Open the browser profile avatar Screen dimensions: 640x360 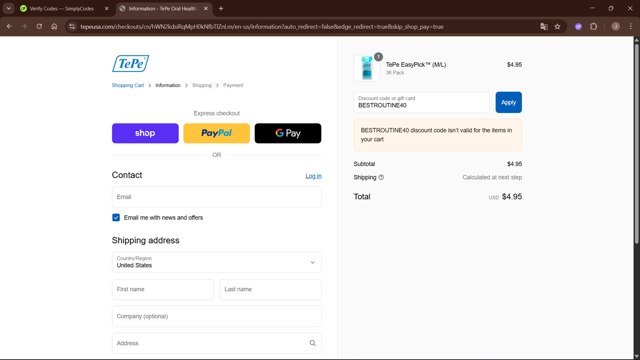click(x=616, y=27)
